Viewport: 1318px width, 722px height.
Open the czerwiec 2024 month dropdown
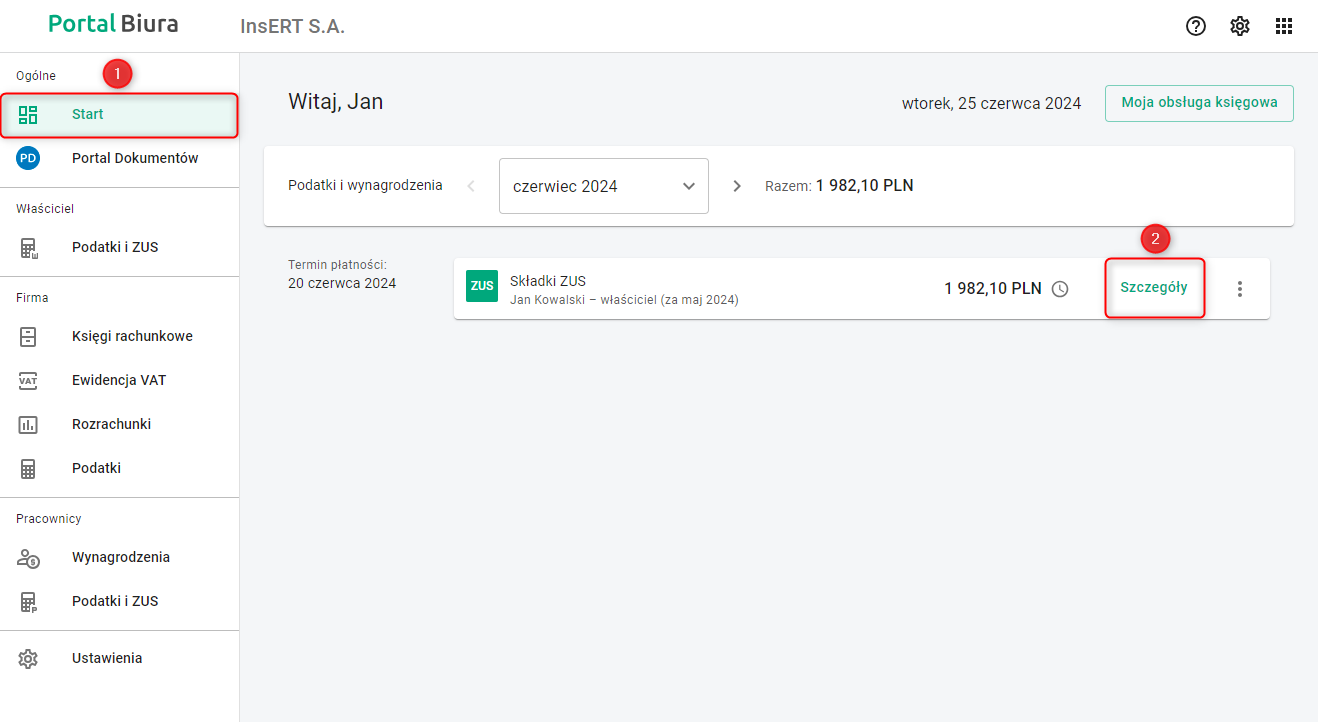click(x=604, y=186)
